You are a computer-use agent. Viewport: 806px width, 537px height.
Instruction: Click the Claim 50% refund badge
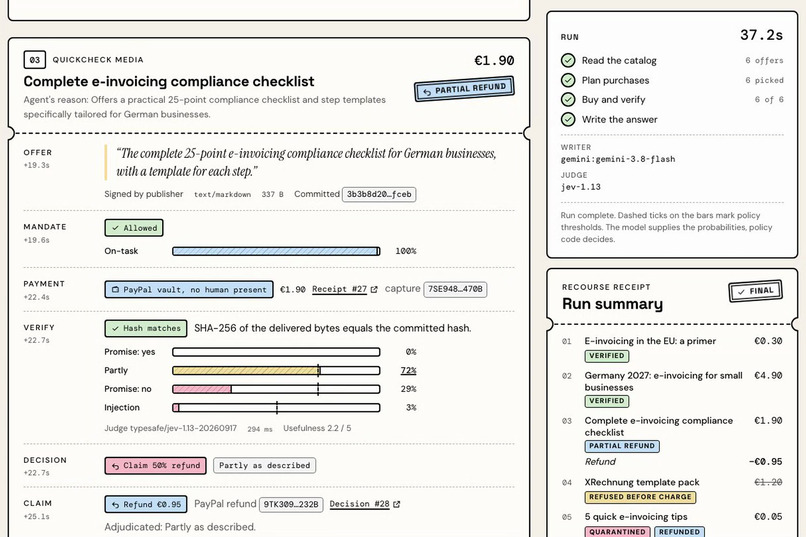coord(155,466)
